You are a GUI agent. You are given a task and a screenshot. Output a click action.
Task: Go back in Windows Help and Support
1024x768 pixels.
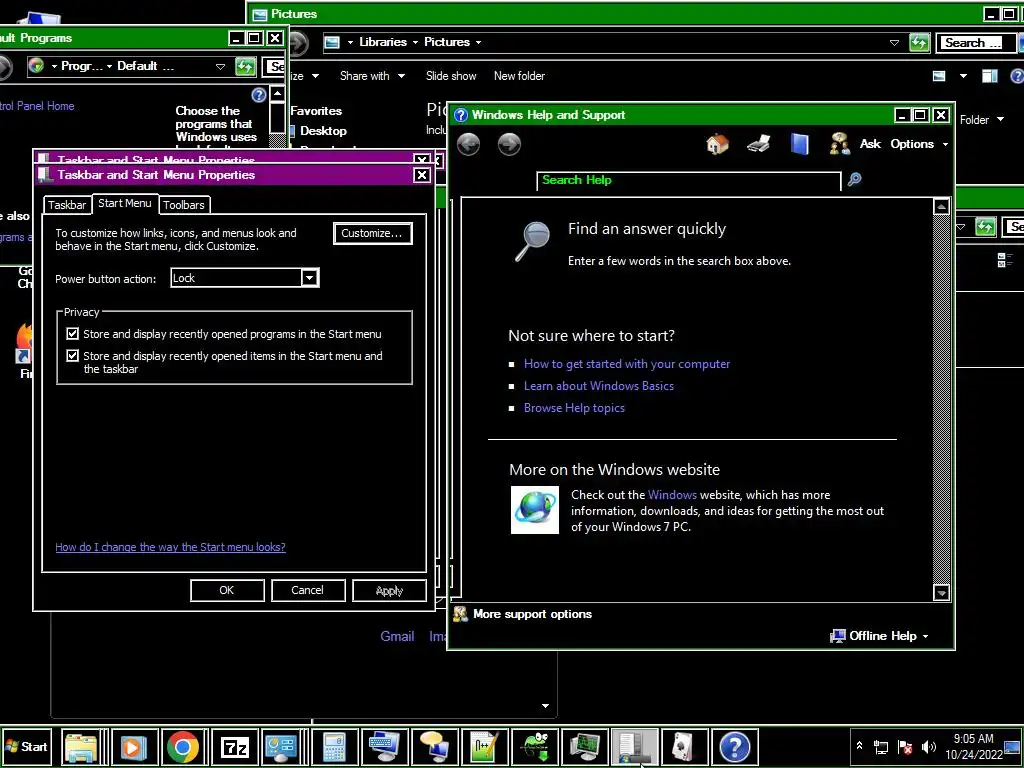[468, 144]
